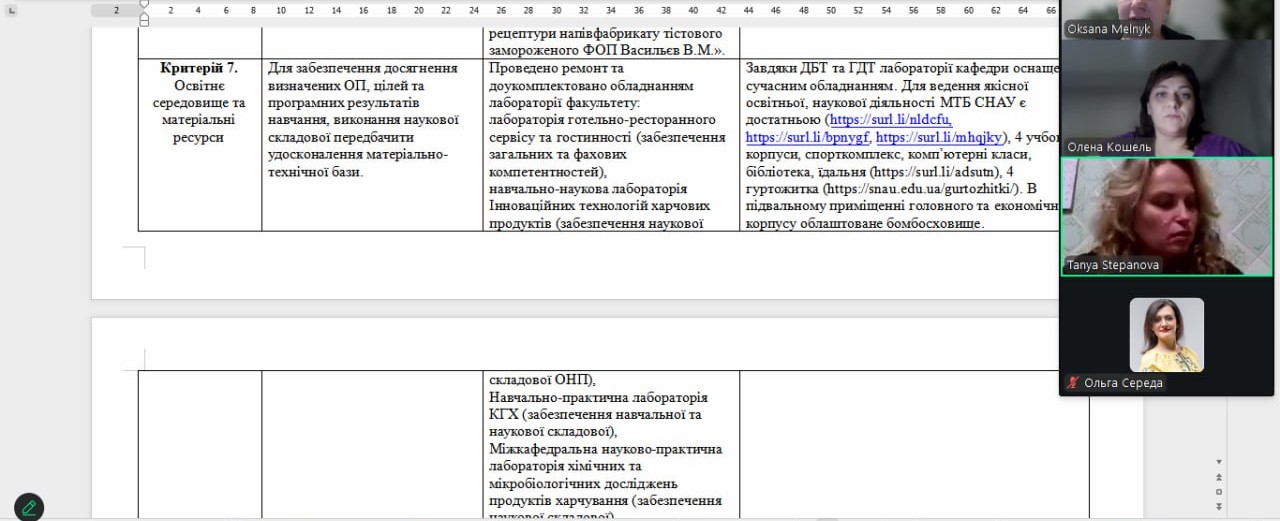Click the next page double-arrow button
This screenshot has height=521, width=1280.
pyautogui.click(x=1218, y=507)
